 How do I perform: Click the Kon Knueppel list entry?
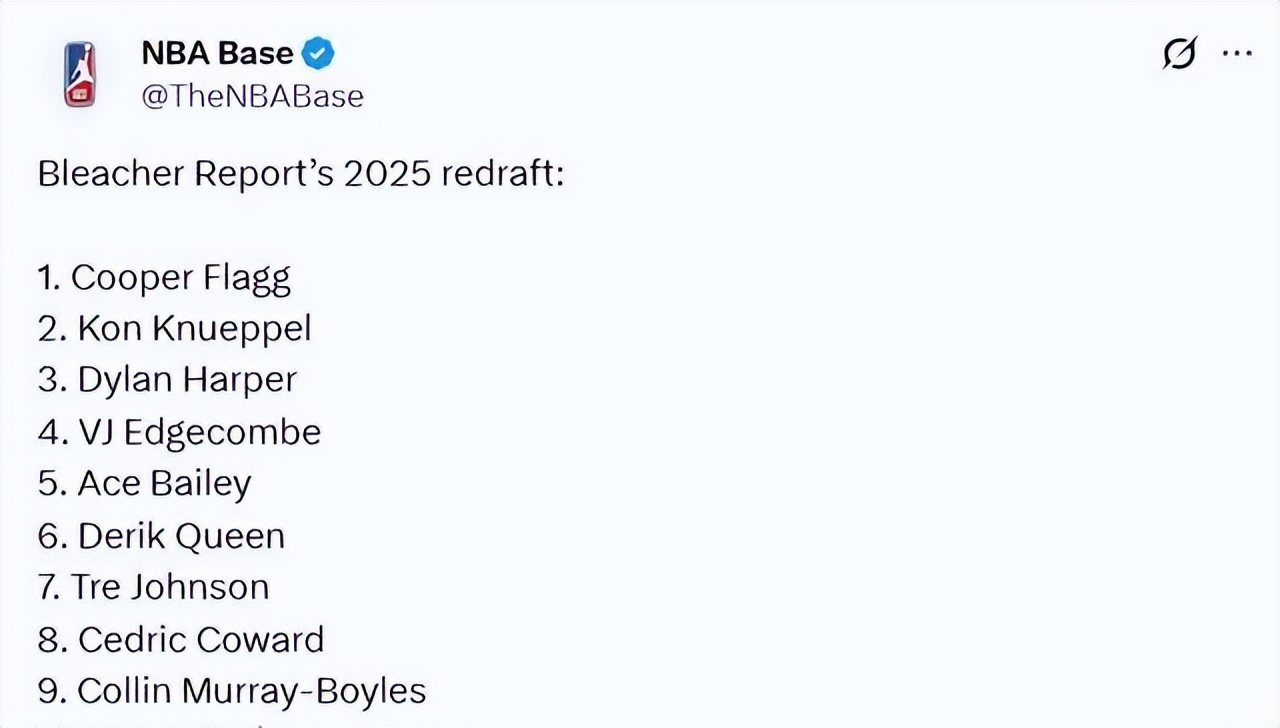click(194, 328)
